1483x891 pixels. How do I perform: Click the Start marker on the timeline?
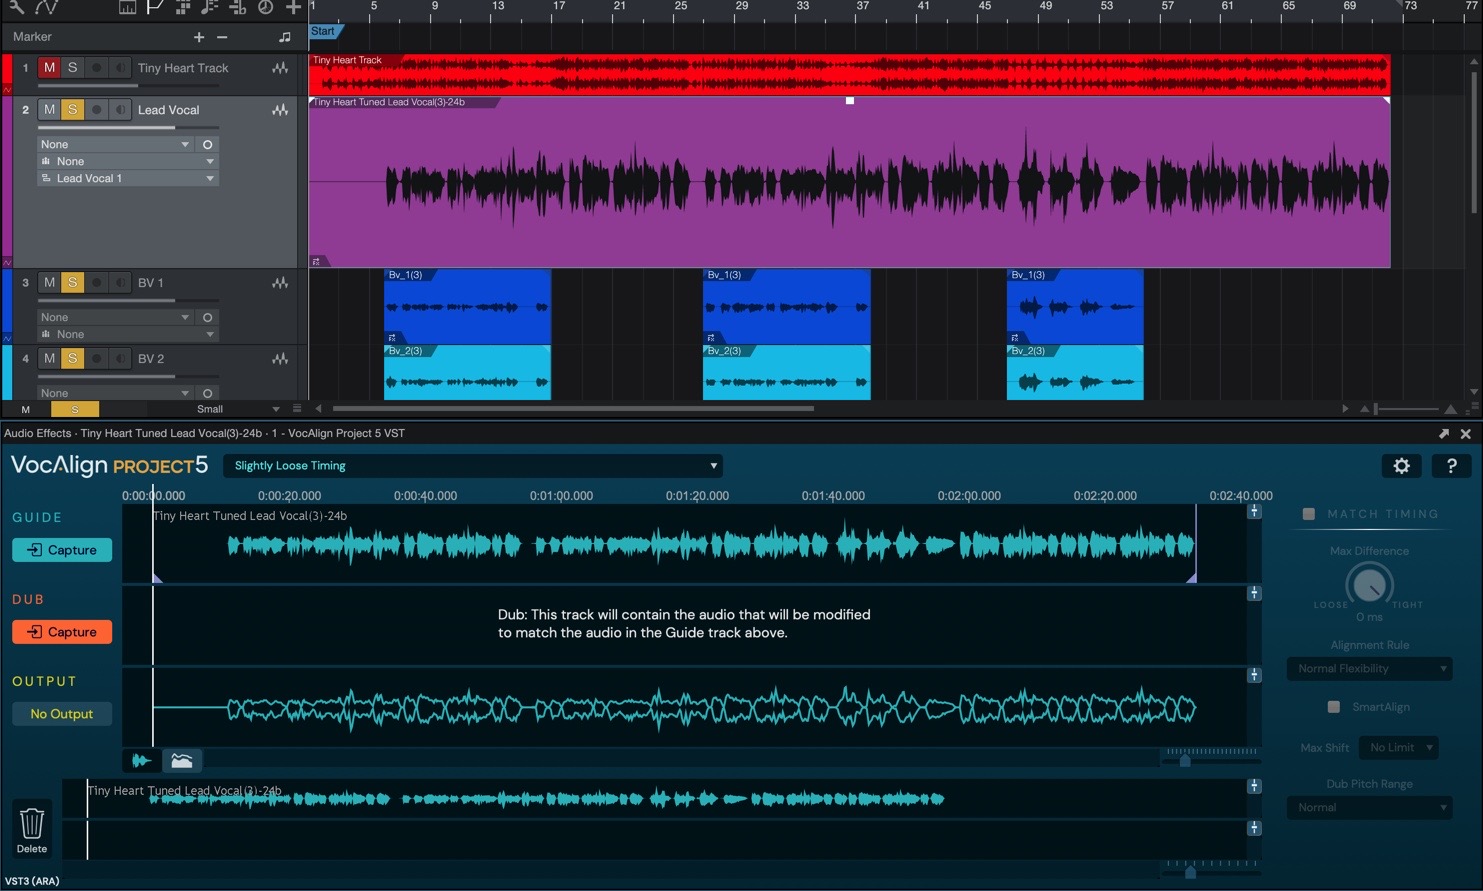[323, 32]
